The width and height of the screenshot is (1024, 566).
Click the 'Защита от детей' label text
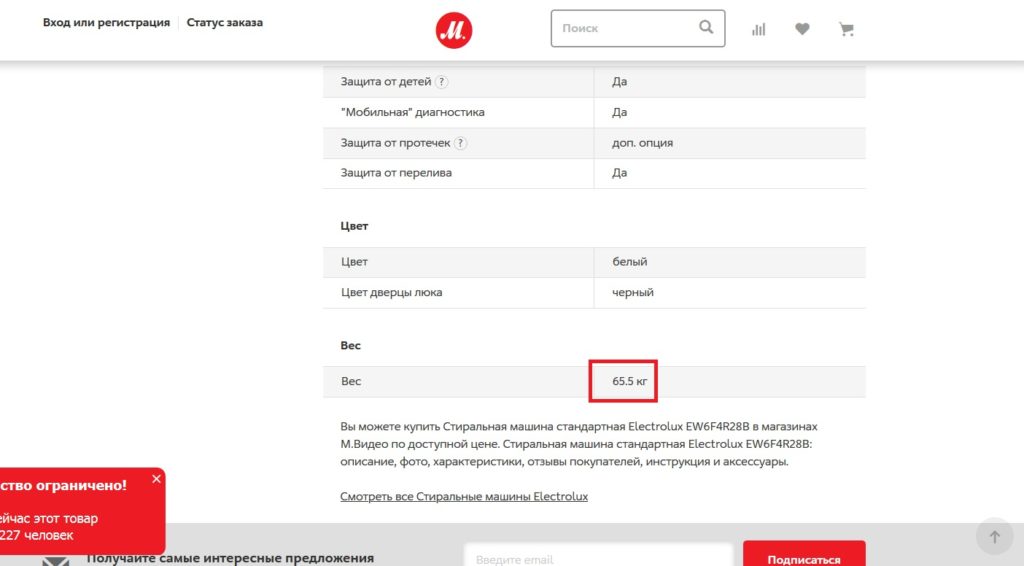point(385,82)
